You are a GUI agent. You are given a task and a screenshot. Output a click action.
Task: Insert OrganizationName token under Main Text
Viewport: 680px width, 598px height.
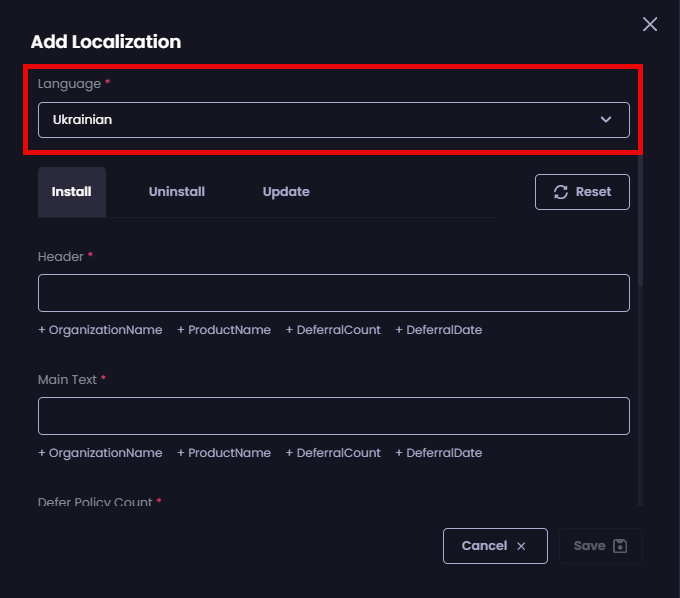[100, 453]
